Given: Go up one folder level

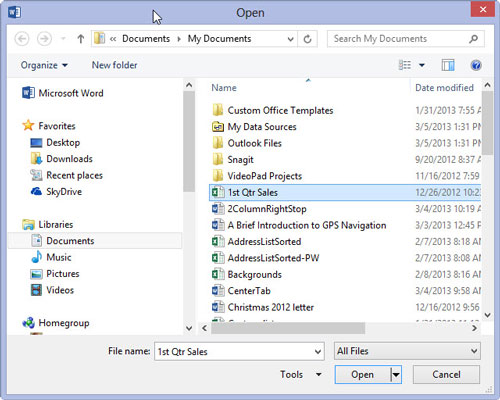Looking at the screenshot, I should [81, 39].
